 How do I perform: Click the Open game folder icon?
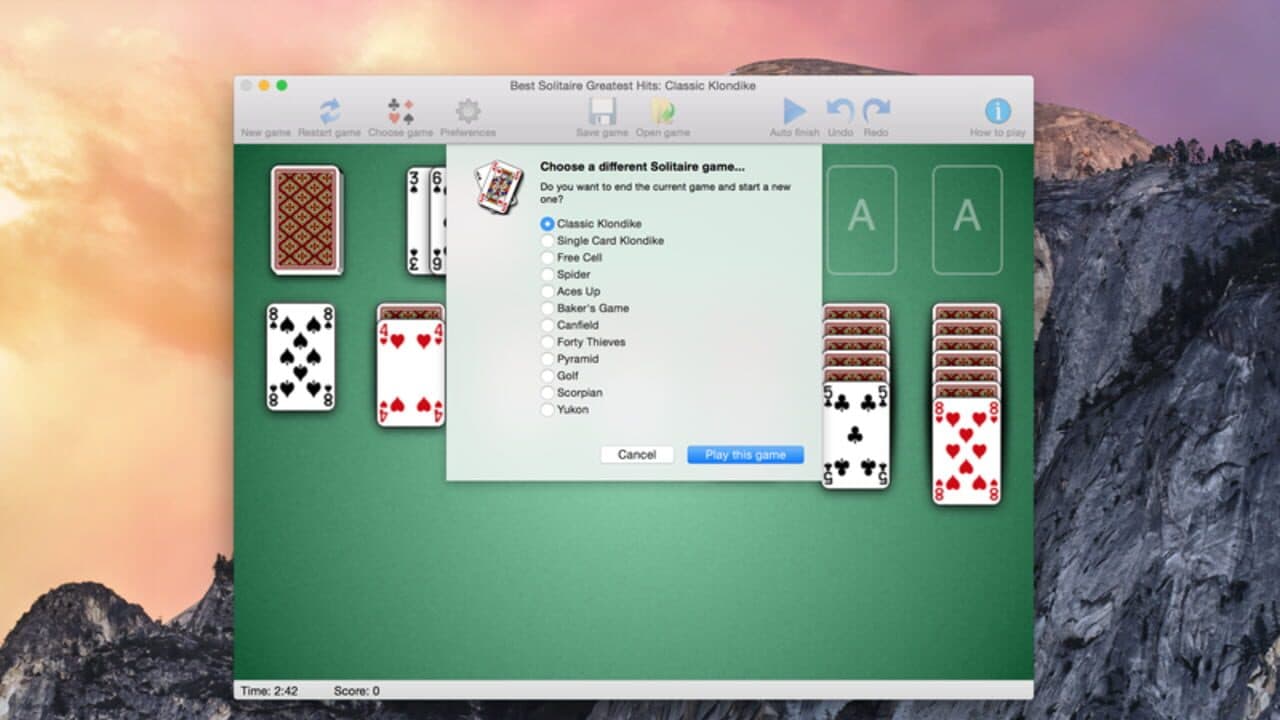662,111
